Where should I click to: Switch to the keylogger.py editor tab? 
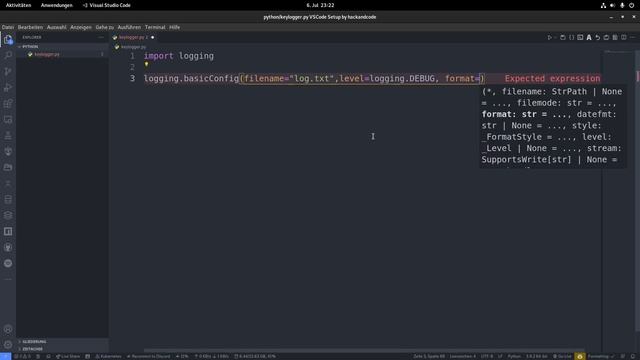pyautogui.click(x=132, y=38)
